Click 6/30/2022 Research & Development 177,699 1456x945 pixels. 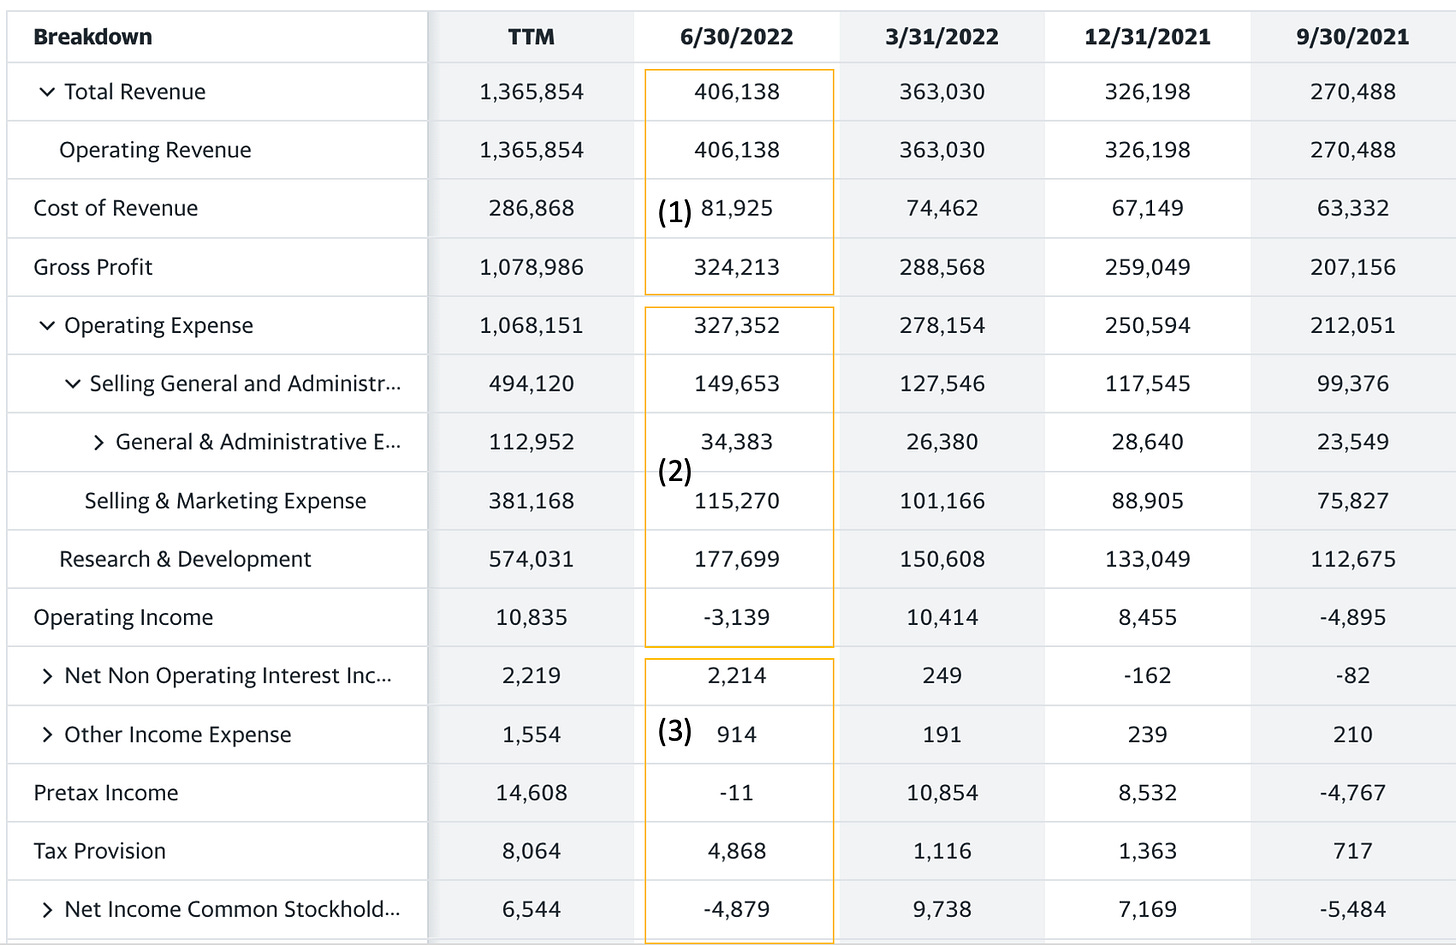pos(737,559)
